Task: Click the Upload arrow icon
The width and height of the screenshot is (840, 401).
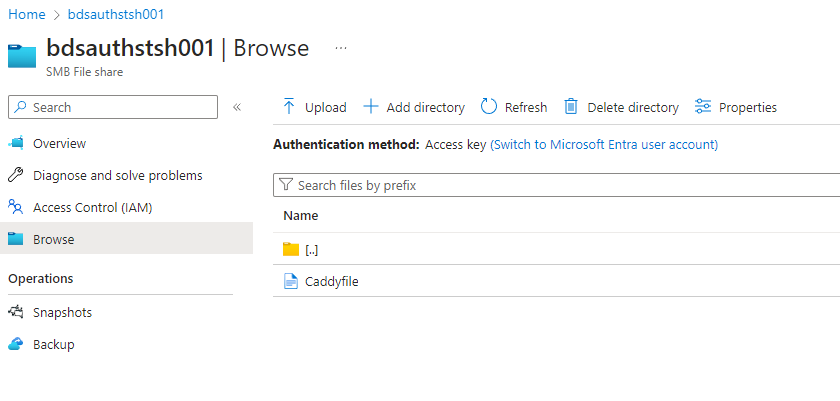Action: point(289,107)
